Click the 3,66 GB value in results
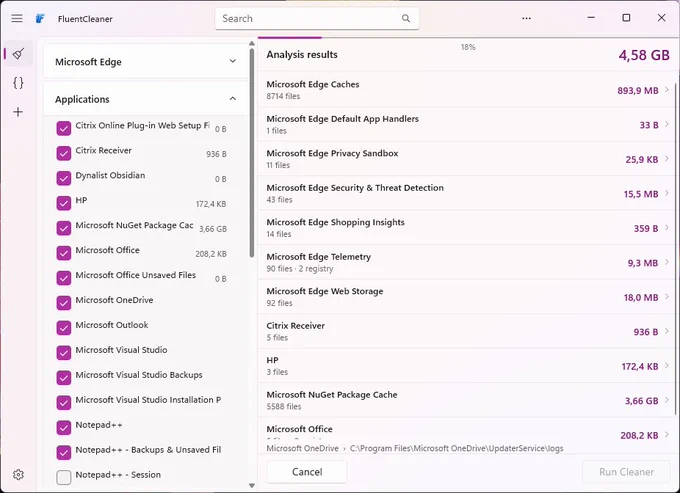 pos(641,401)
